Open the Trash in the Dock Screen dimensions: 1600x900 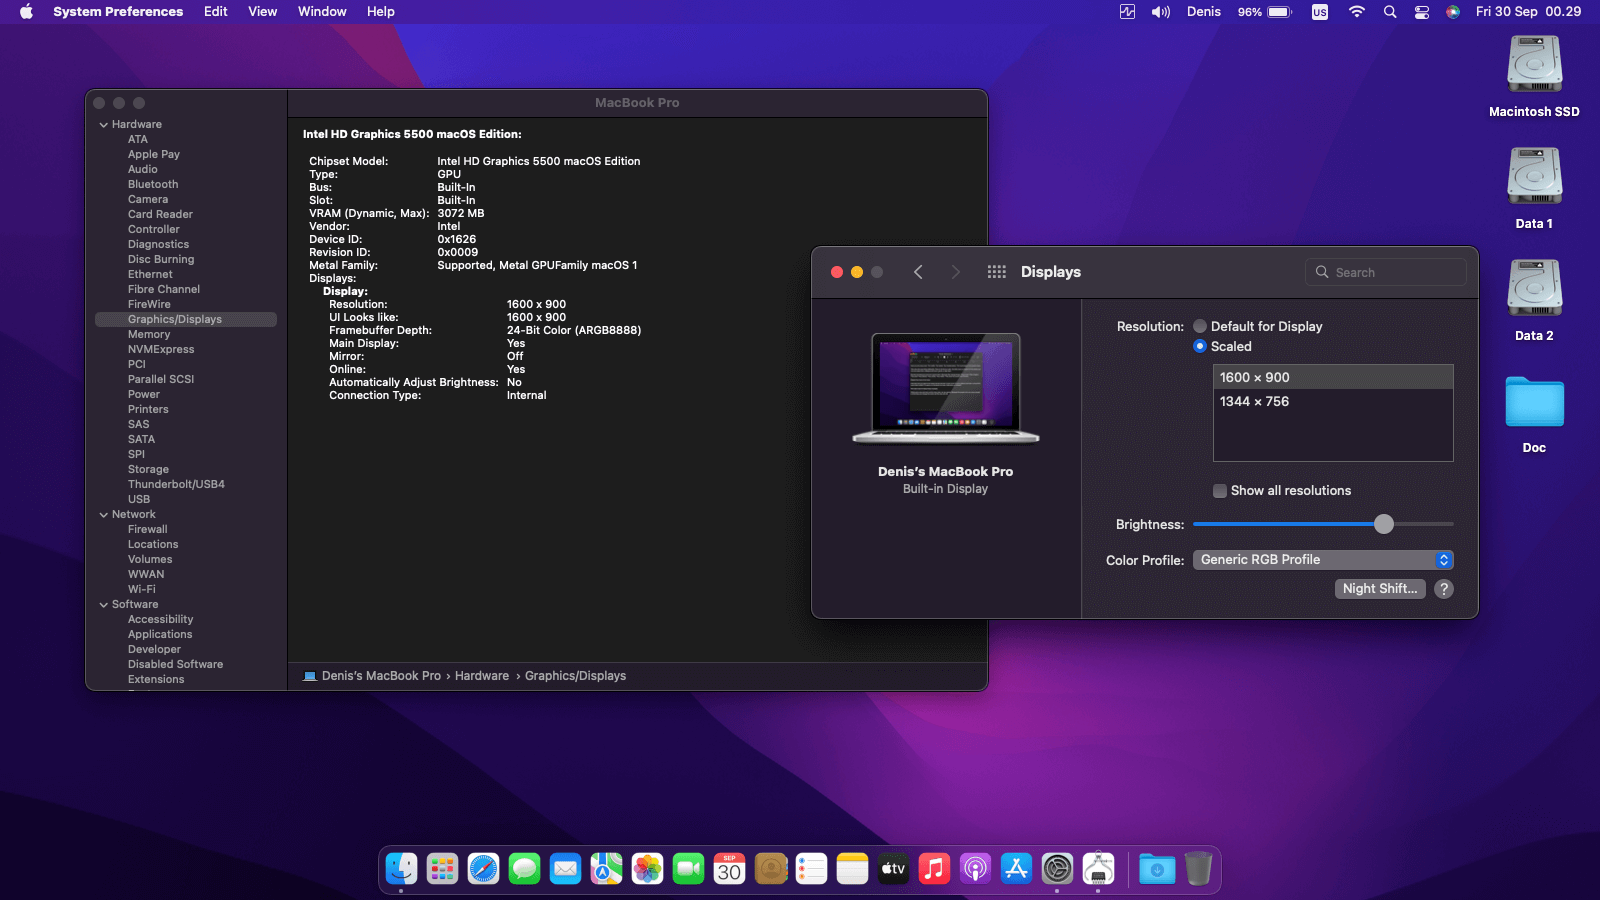(x=1198, y=869)
